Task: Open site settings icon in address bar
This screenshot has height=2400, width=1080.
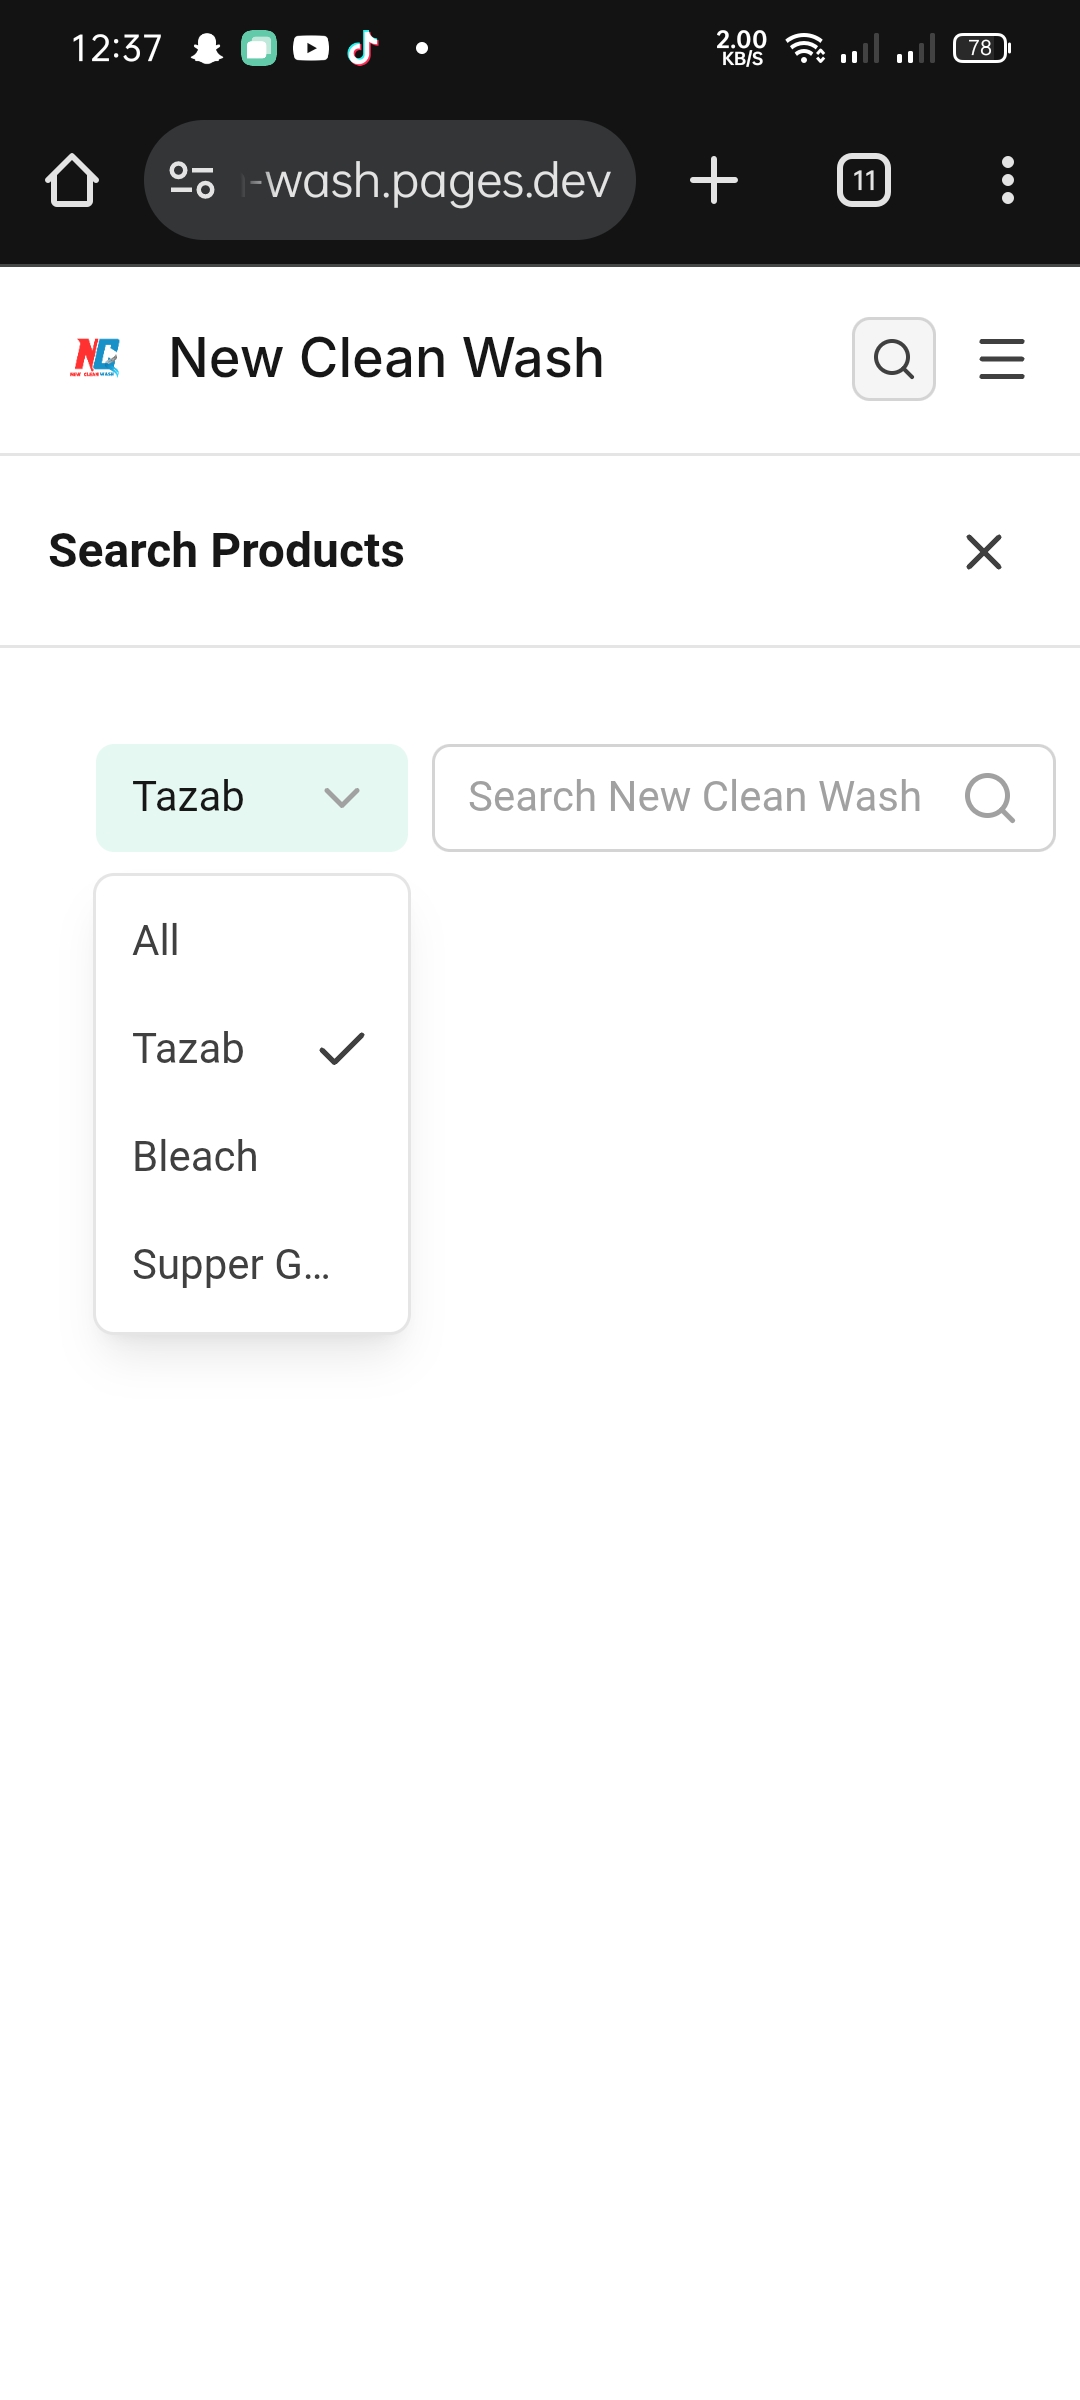Action: coord(192,181)
